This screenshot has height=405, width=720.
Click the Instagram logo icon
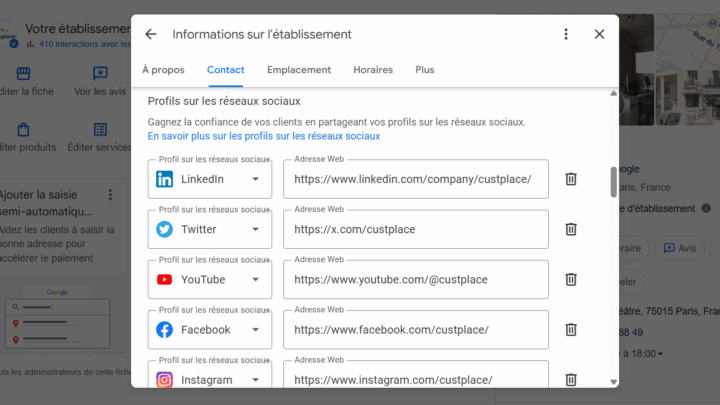tap(164, 380)
